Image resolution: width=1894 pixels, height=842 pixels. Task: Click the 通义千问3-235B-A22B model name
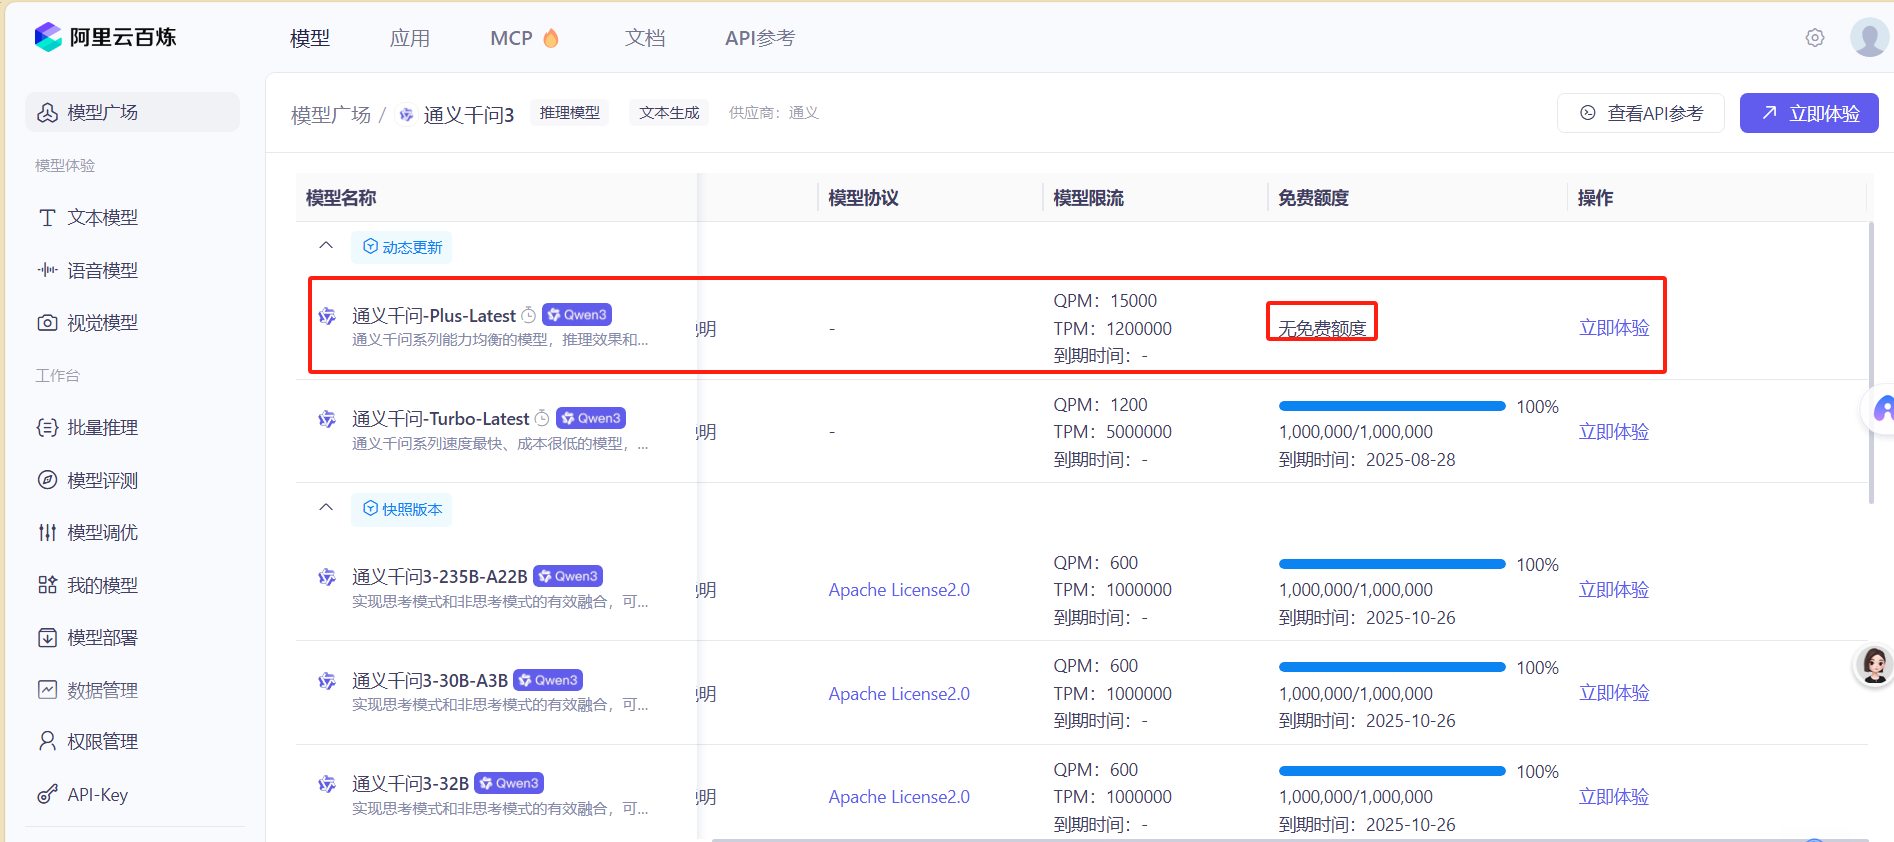coord(440,577)
